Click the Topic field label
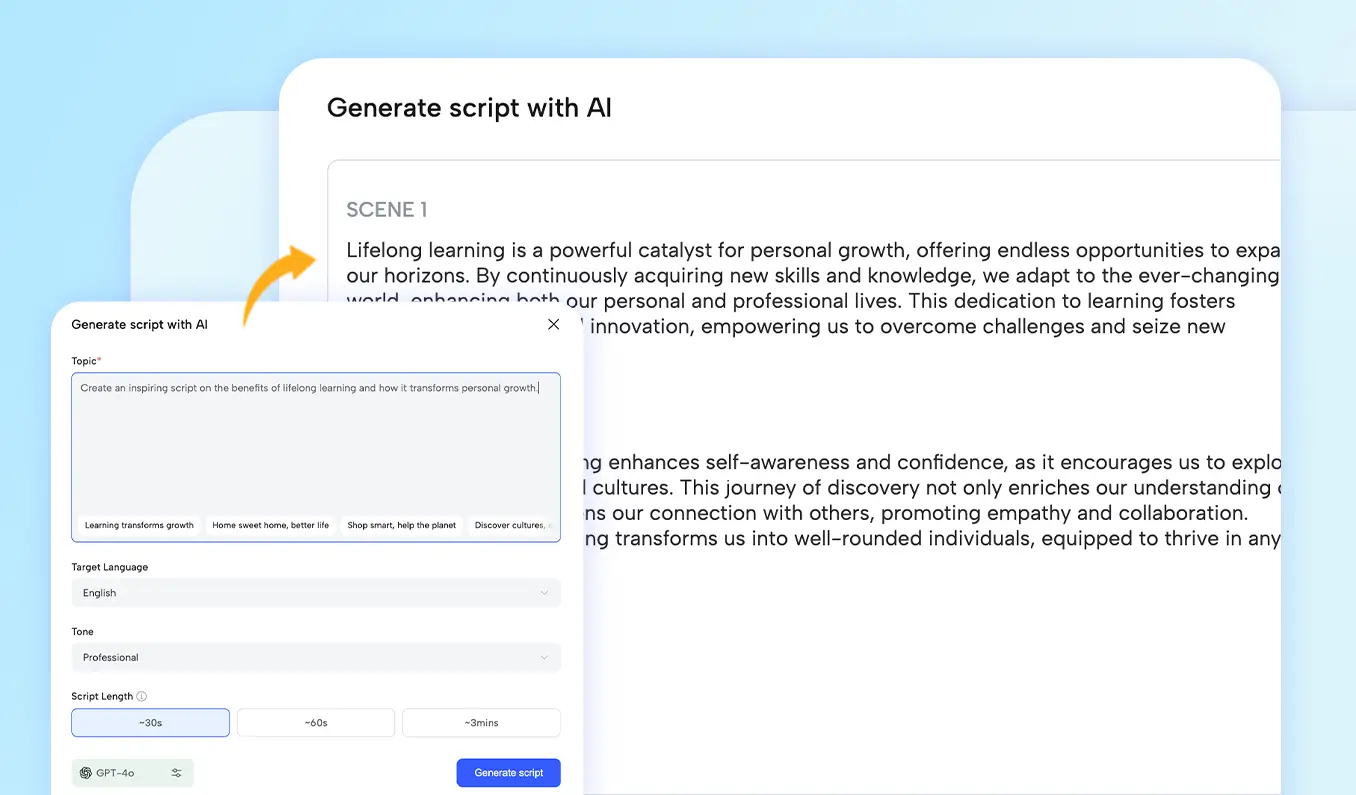This screenshot has width=1356, height=795. pyautogui.click(x=86, y=360)
